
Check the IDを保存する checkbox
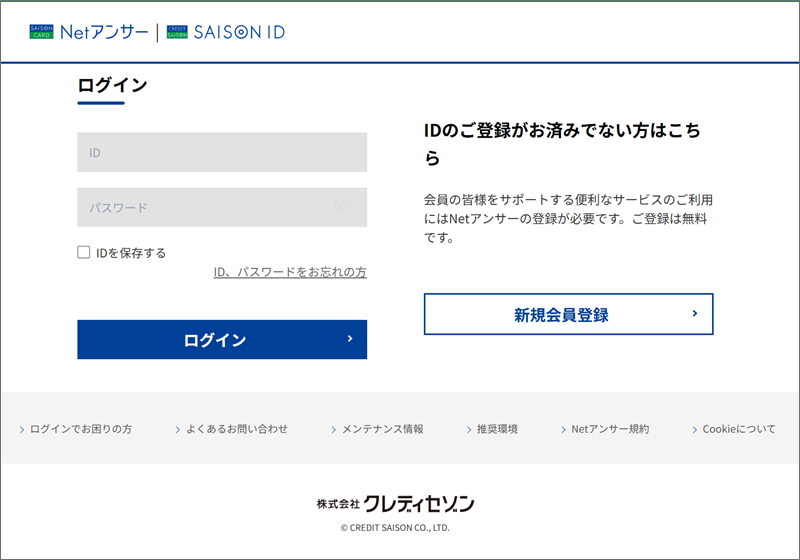(x=84, y=252)
